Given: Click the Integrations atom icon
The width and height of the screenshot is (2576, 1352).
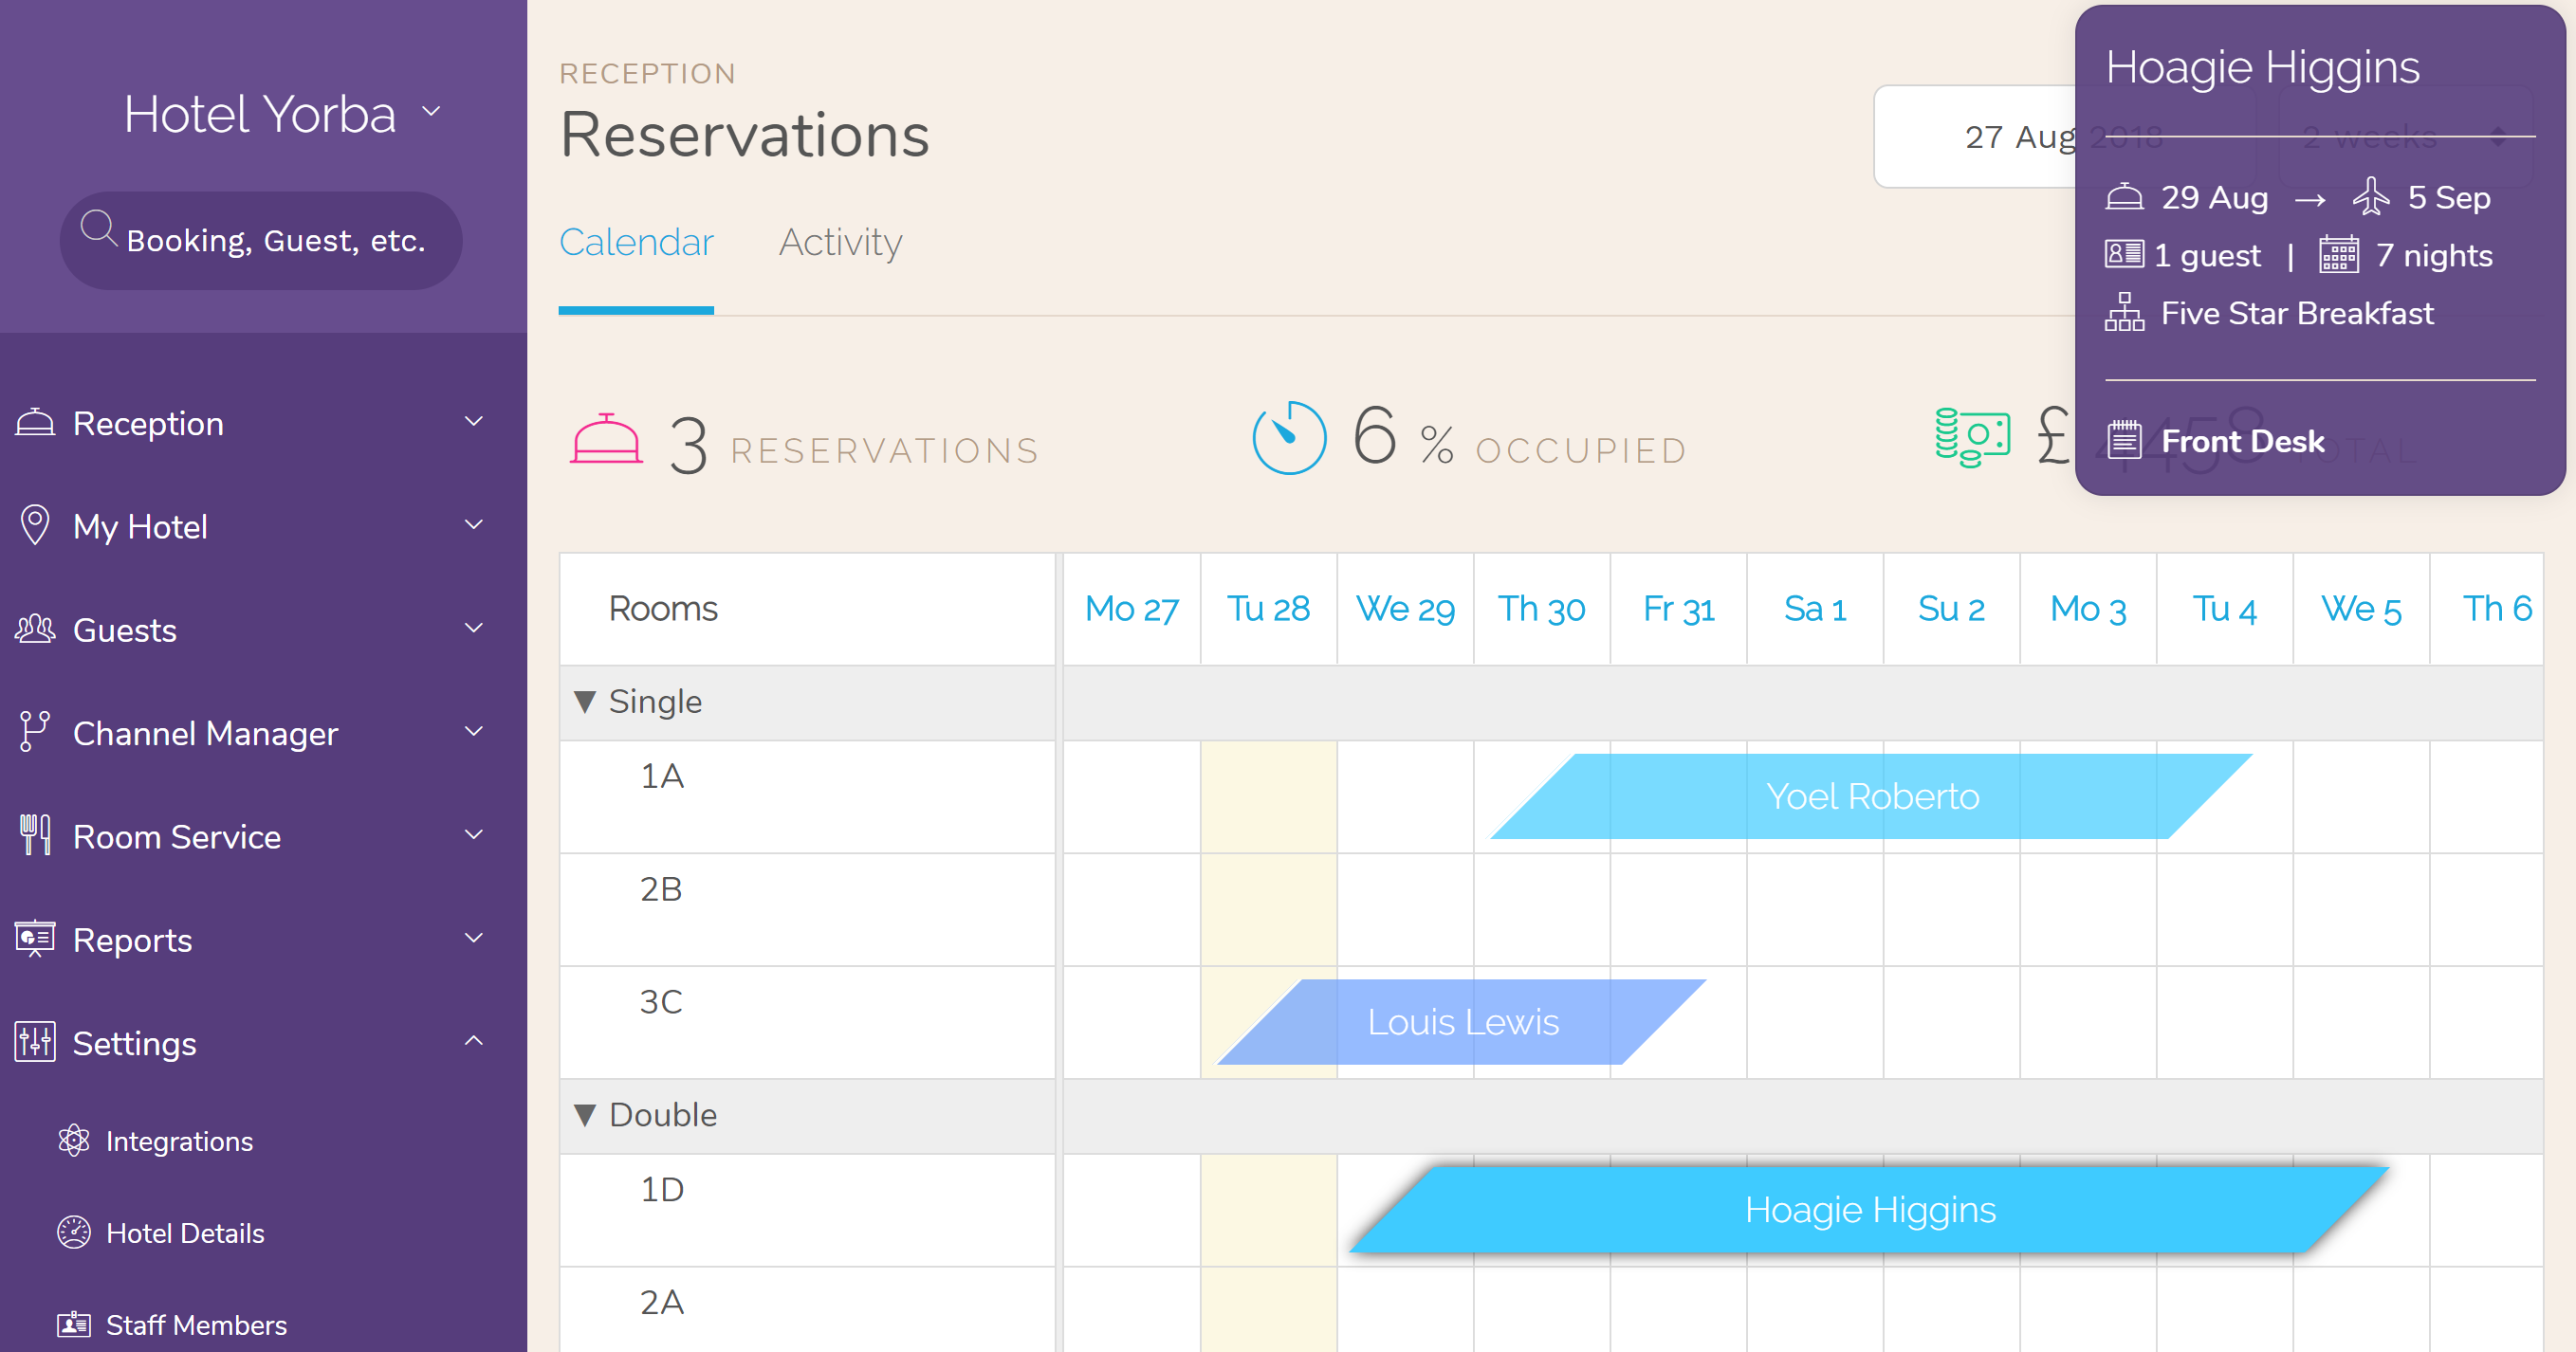Looking at the screenshot, I should point(74,1141).
